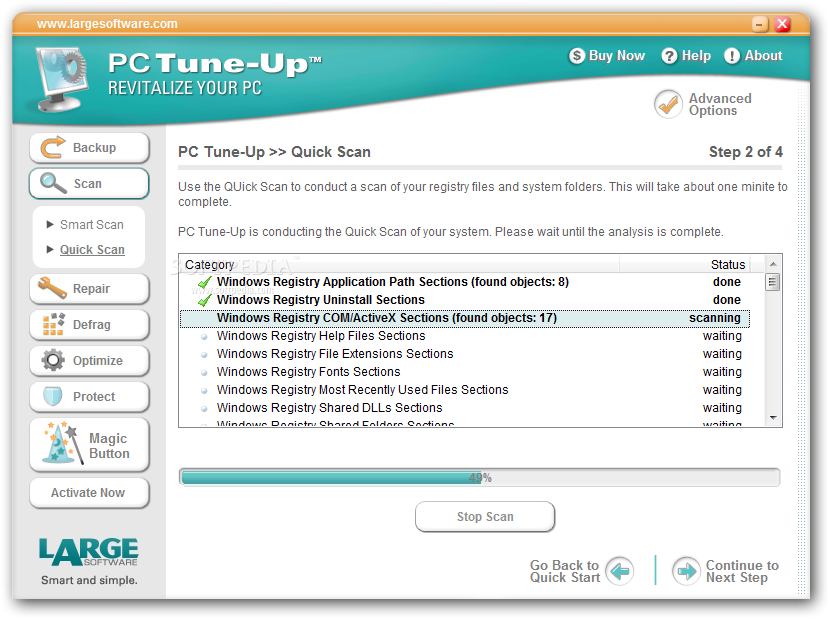Click the Scan magnifying glass icon

click(52, 183)
